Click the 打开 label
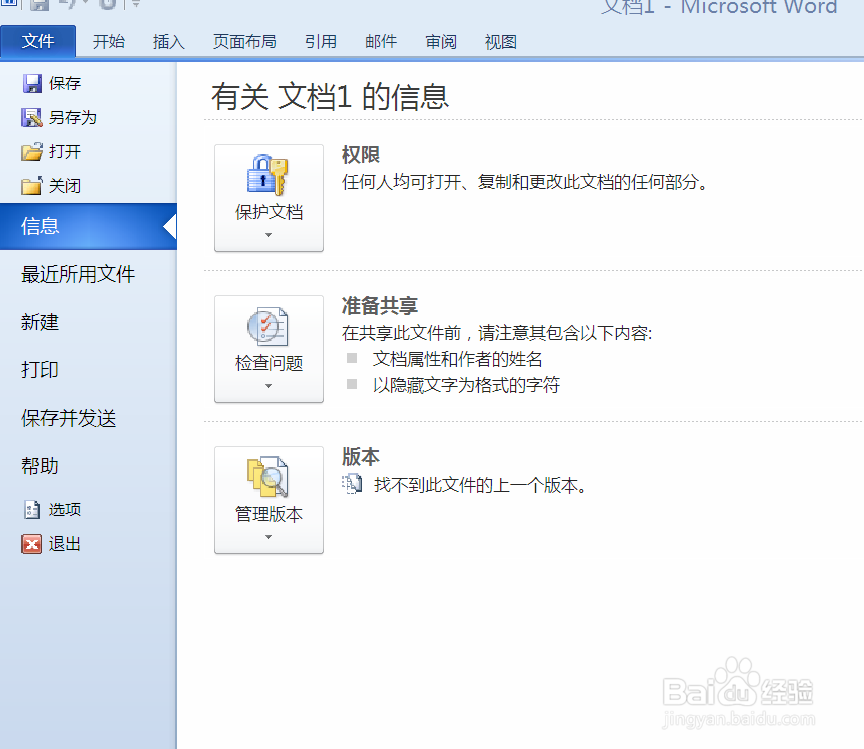Screen dimensions: 864x749 pos(64,152)
